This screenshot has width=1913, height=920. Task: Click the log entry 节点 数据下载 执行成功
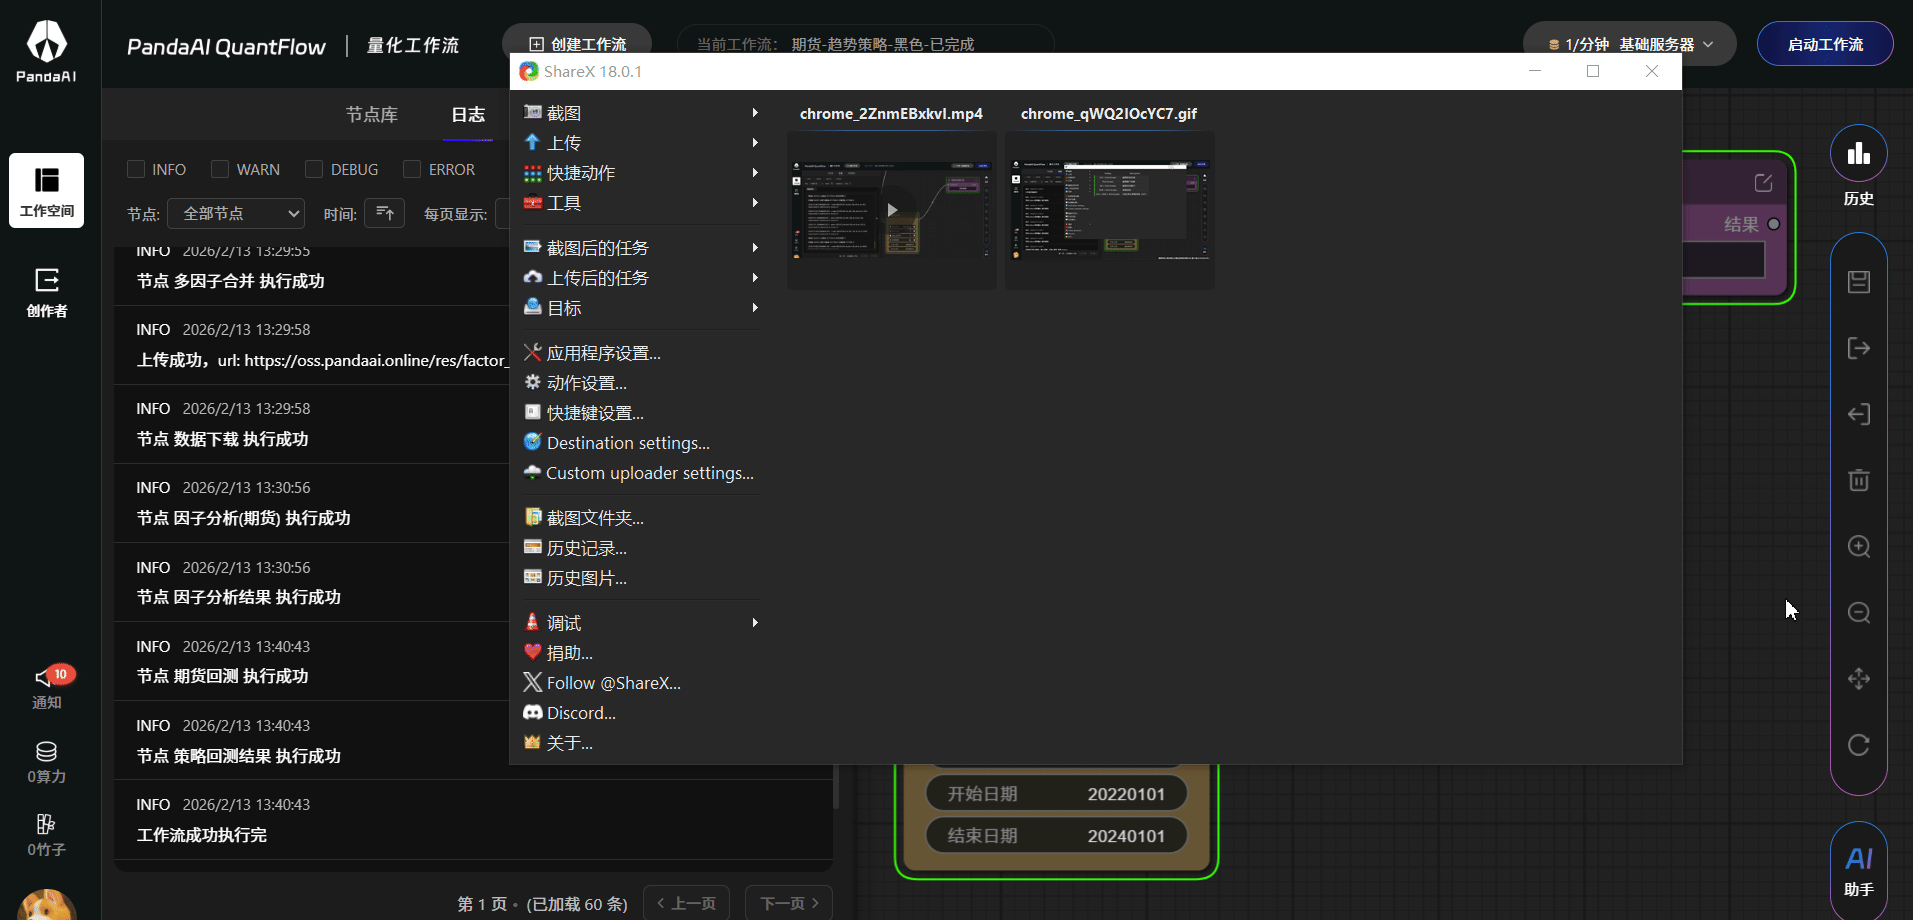222,439
